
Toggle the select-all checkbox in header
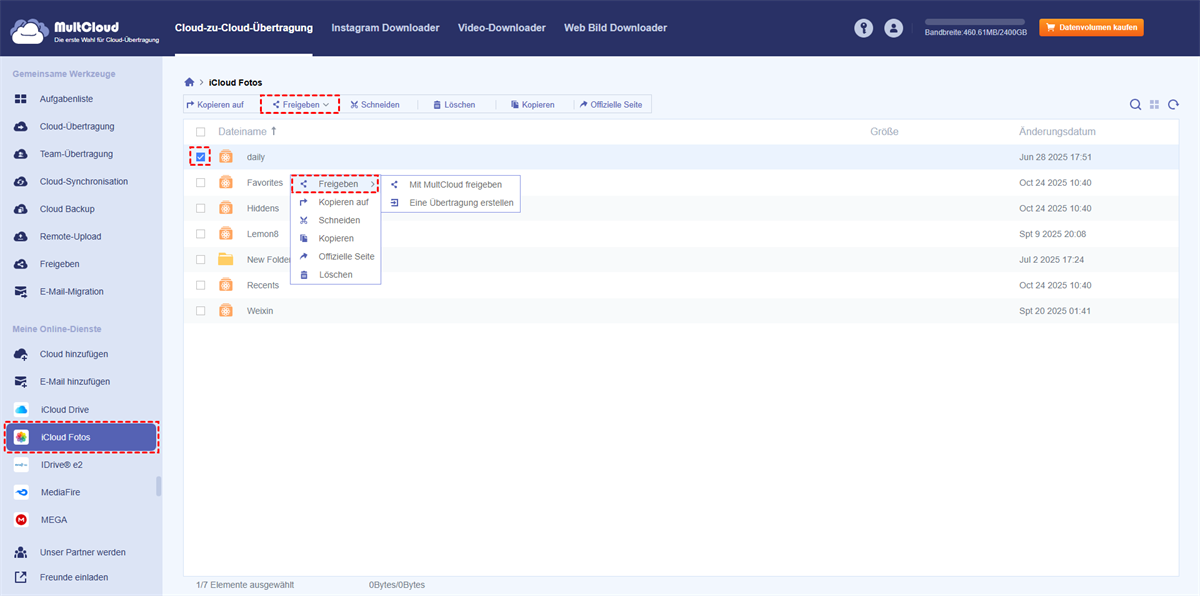[201, 132]
